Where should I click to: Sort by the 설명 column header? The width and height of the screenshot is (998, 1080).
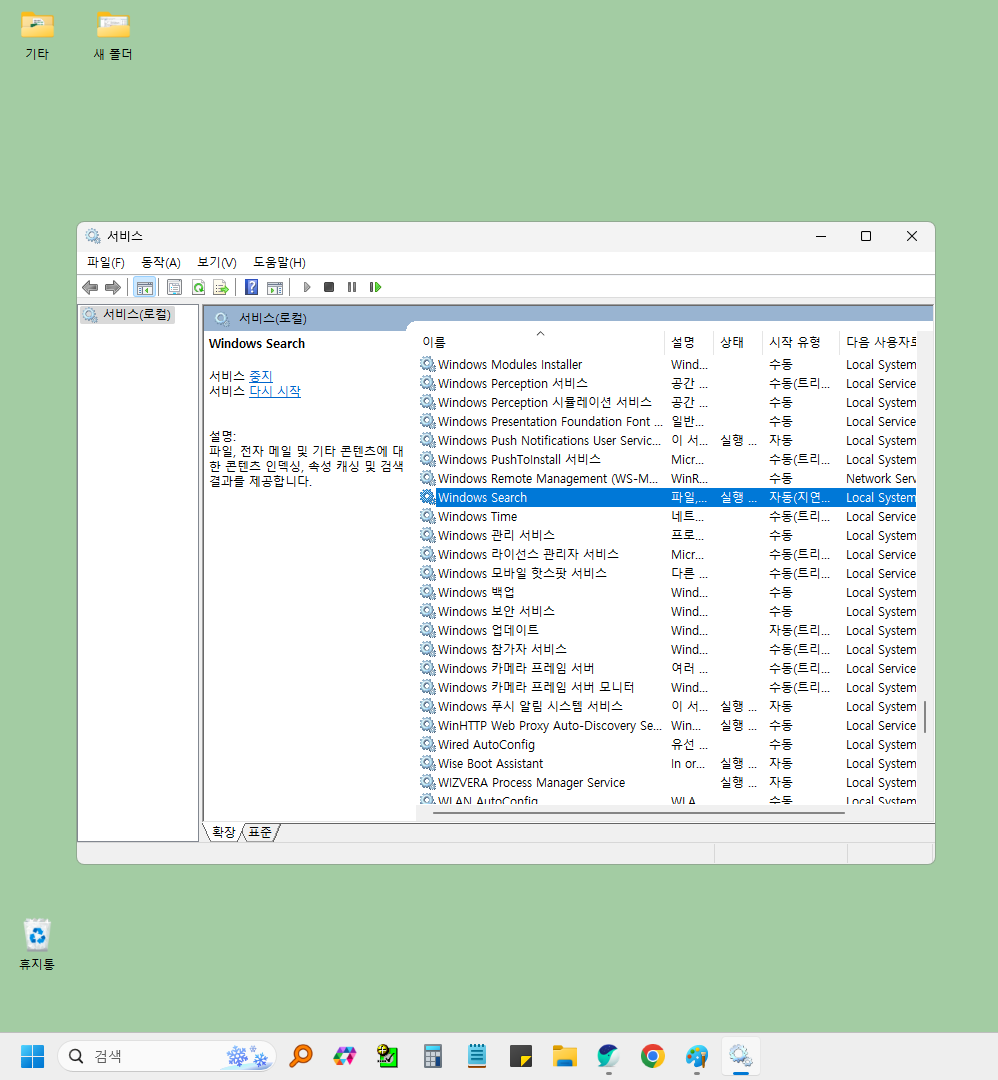coord(689,342)
